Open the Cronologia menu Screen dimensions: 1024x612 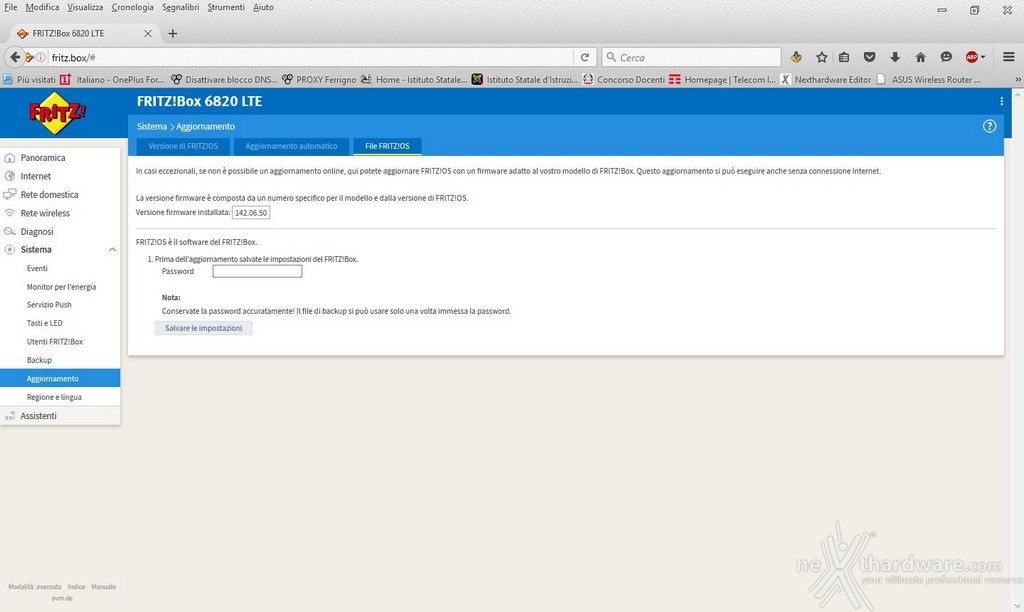pos(133,7)
